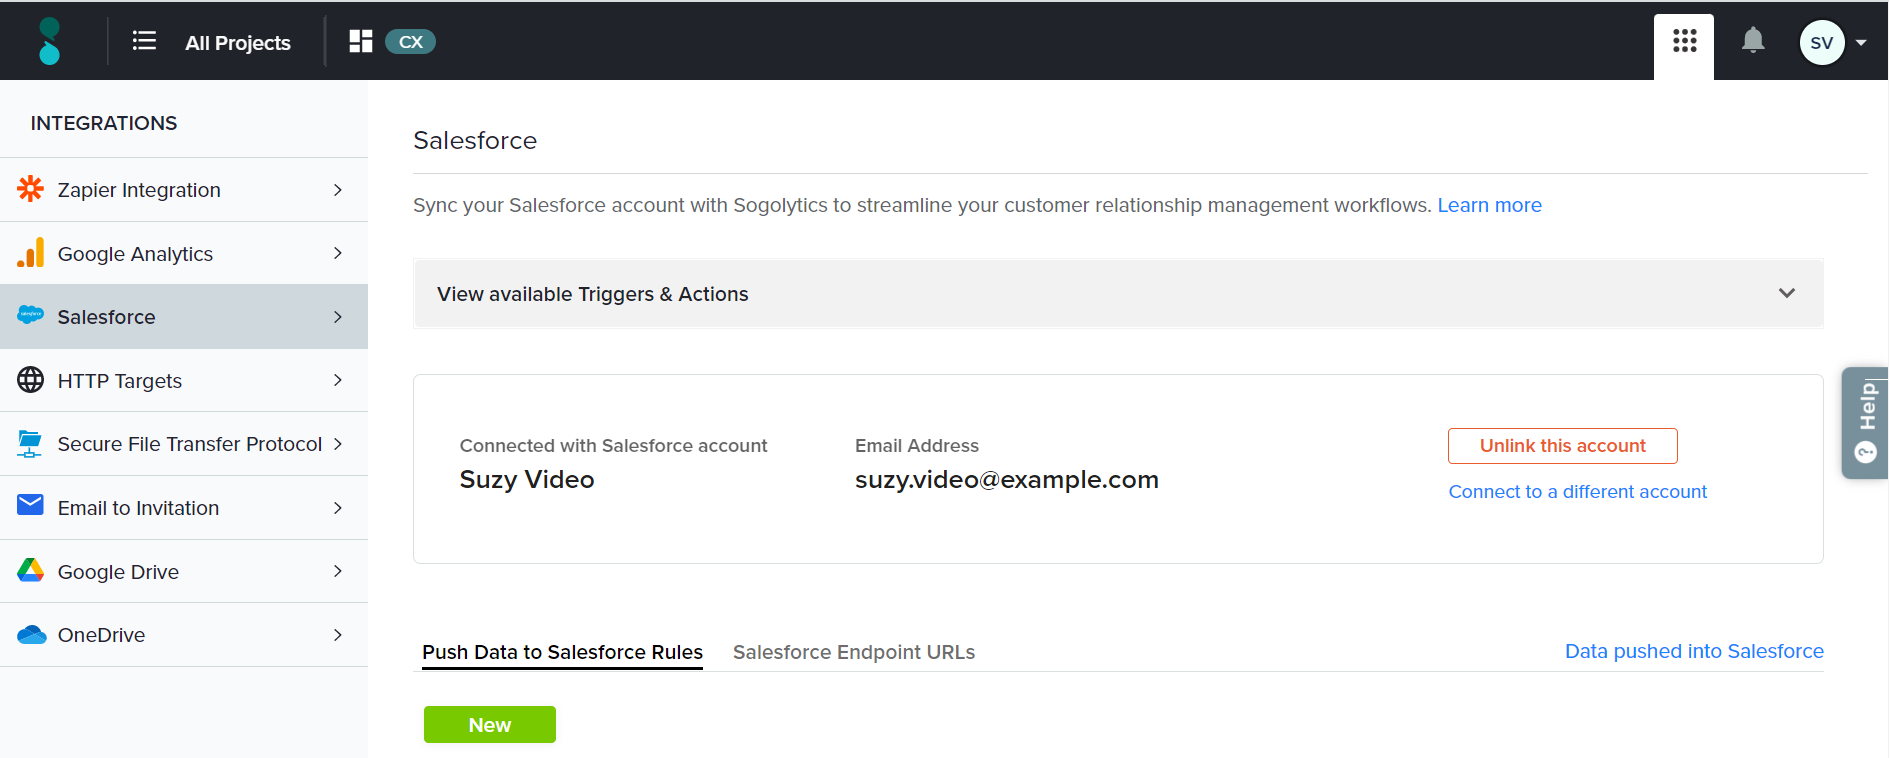The image size is (1890, 758).
Task: Expand Secure File Transfer Protocol chevron
Action: pos(338,444)
